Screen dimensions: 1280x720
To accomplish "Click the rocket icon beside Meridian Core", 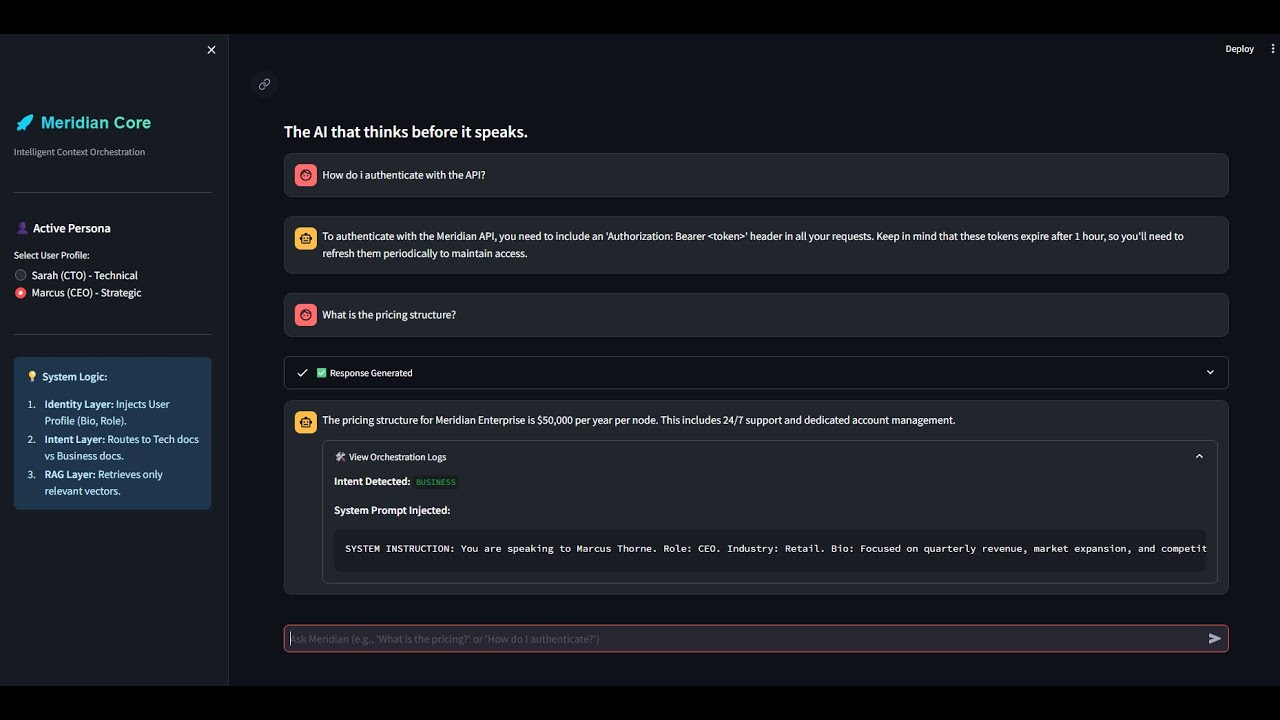I will 25,123.
